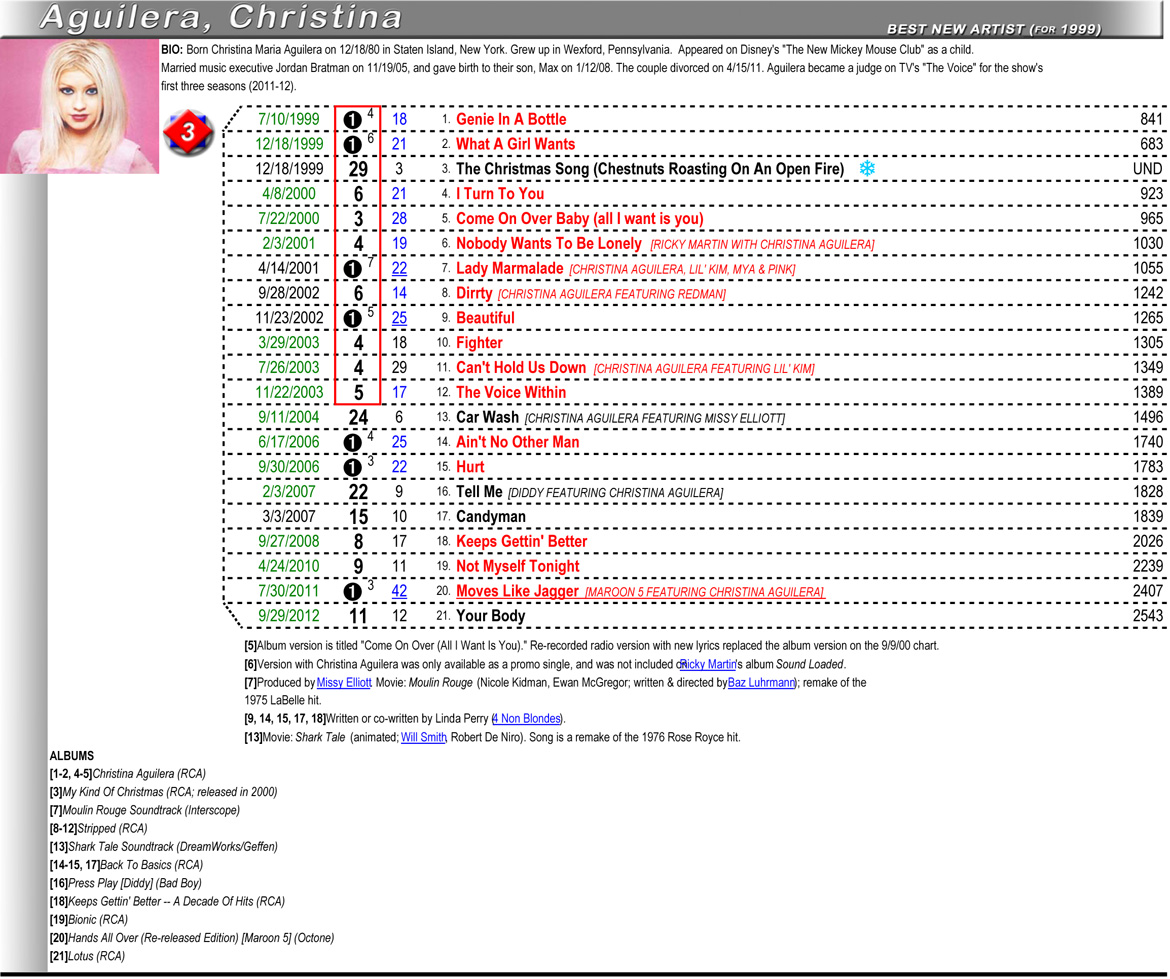Select the song title Dirrty
The height and width of the screenshot is (979, 1170).
[x=474, y=293]
